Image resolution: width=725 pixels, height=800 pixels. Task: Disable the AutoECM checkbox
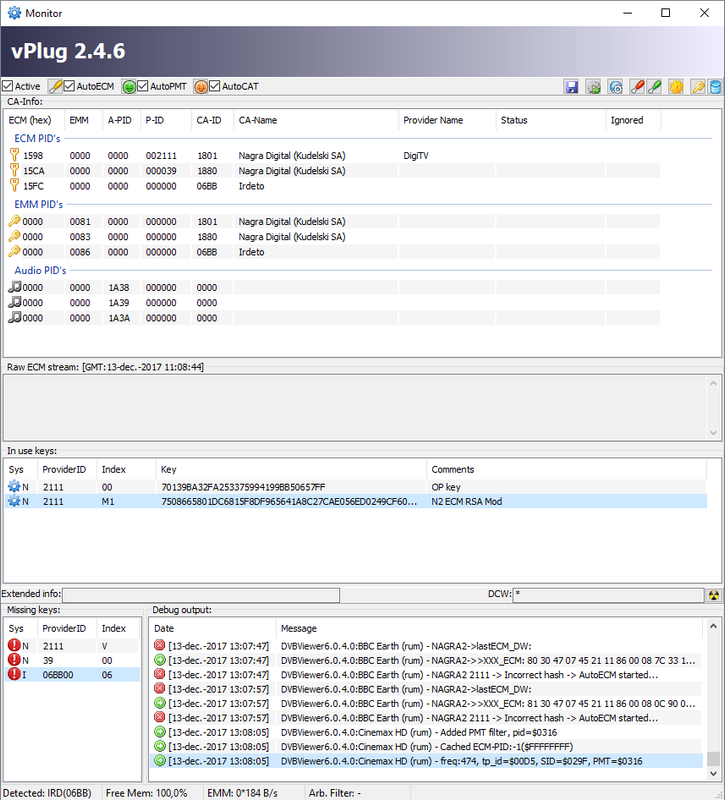[x=69, y=86]
